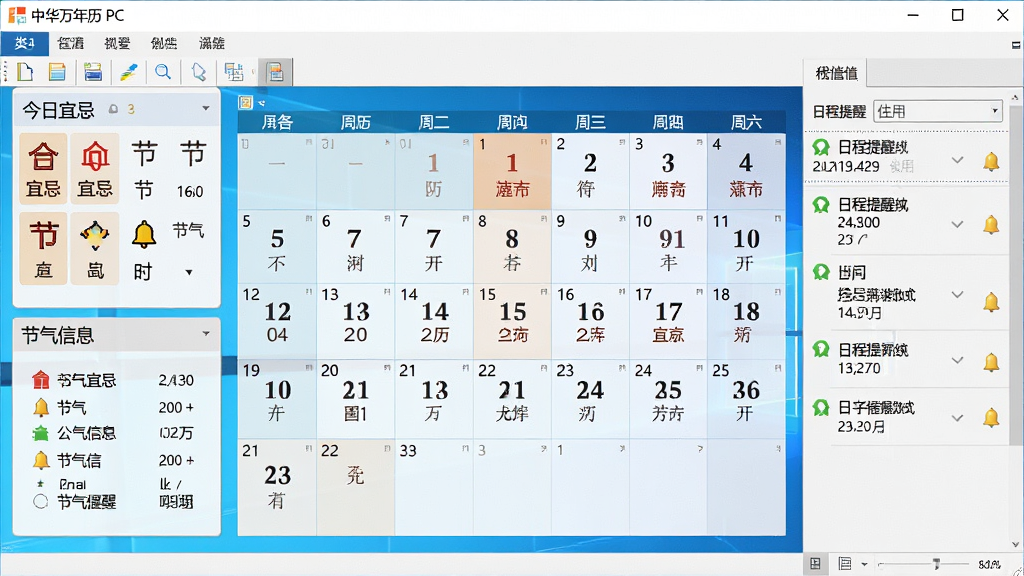The width and height of the screenshot is (1024, 576).
Task: Open the third menu bar item
Action: (x=118, y=43)
